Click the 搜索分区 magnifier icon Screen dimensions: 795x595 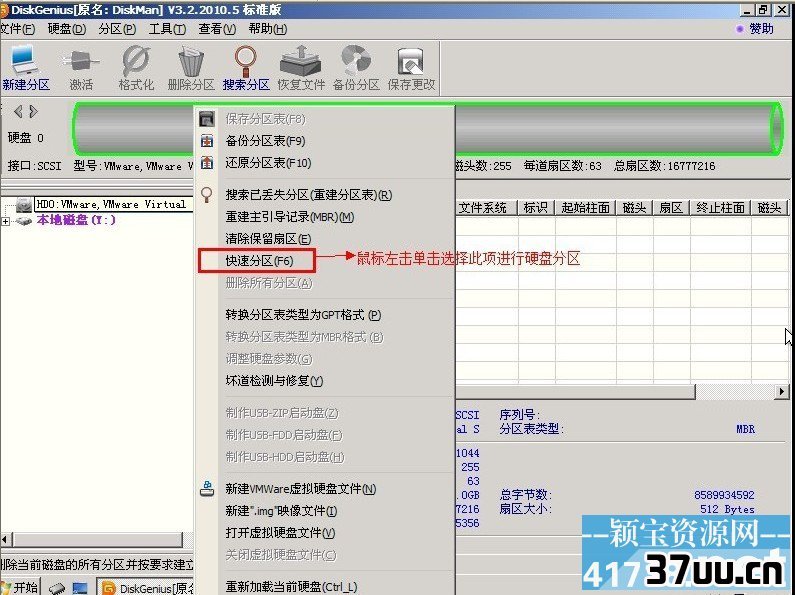[245, 61]
